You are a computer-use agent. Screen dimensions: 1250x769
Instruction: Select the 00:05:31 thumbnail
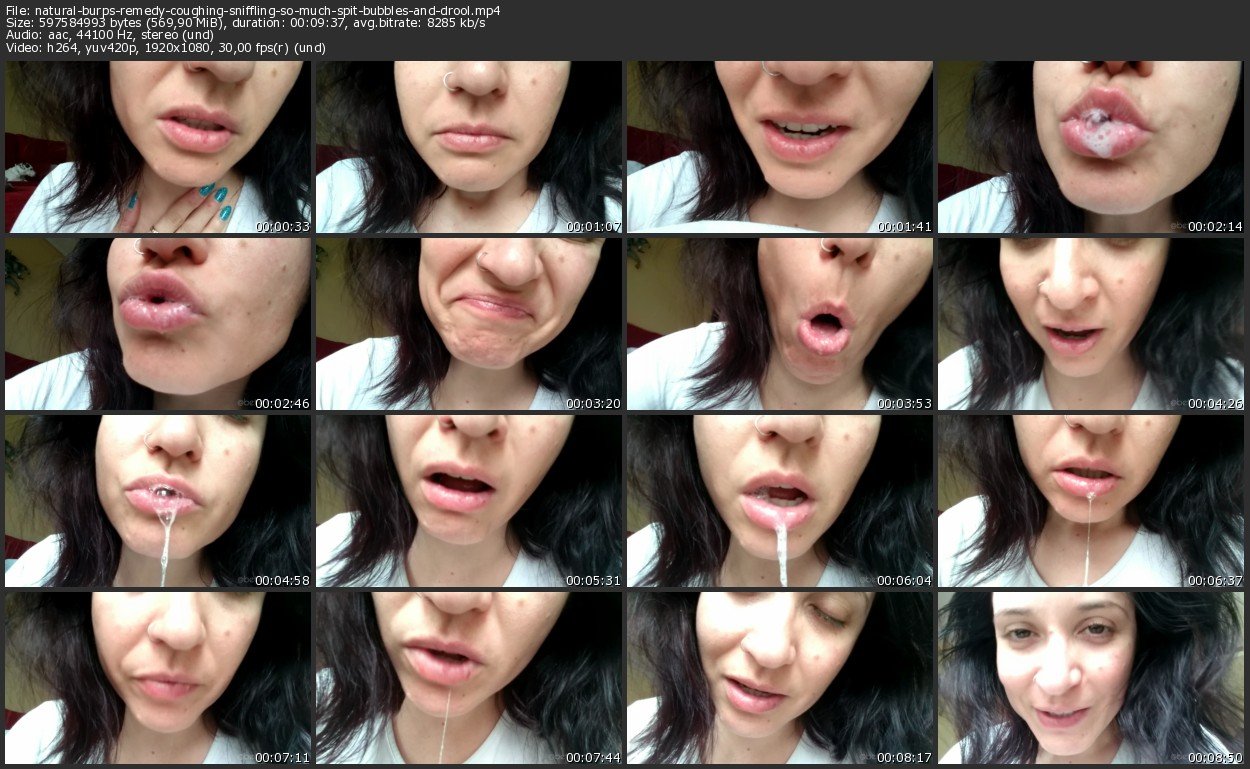point(469,501)
